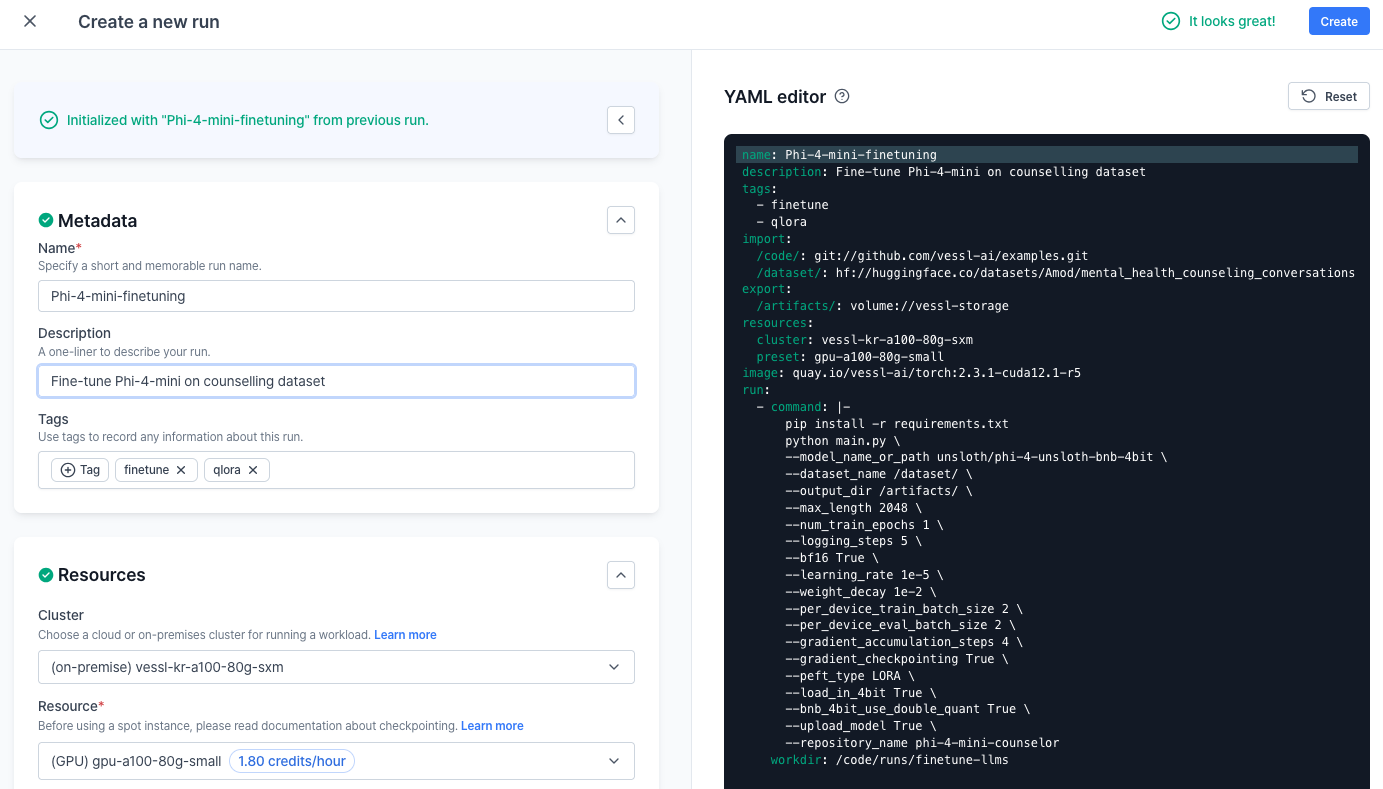
Task: Click the '--logging_steps 5' line
Action: 853,541
